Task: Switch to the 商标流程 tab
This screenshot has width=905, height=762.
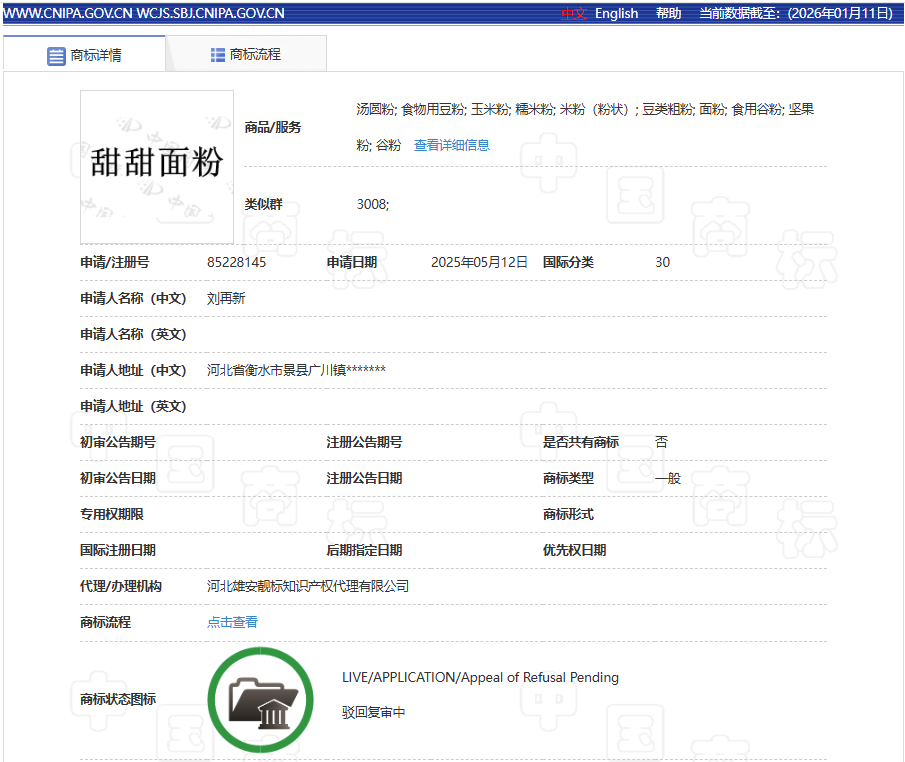Action: pos(246,55)
